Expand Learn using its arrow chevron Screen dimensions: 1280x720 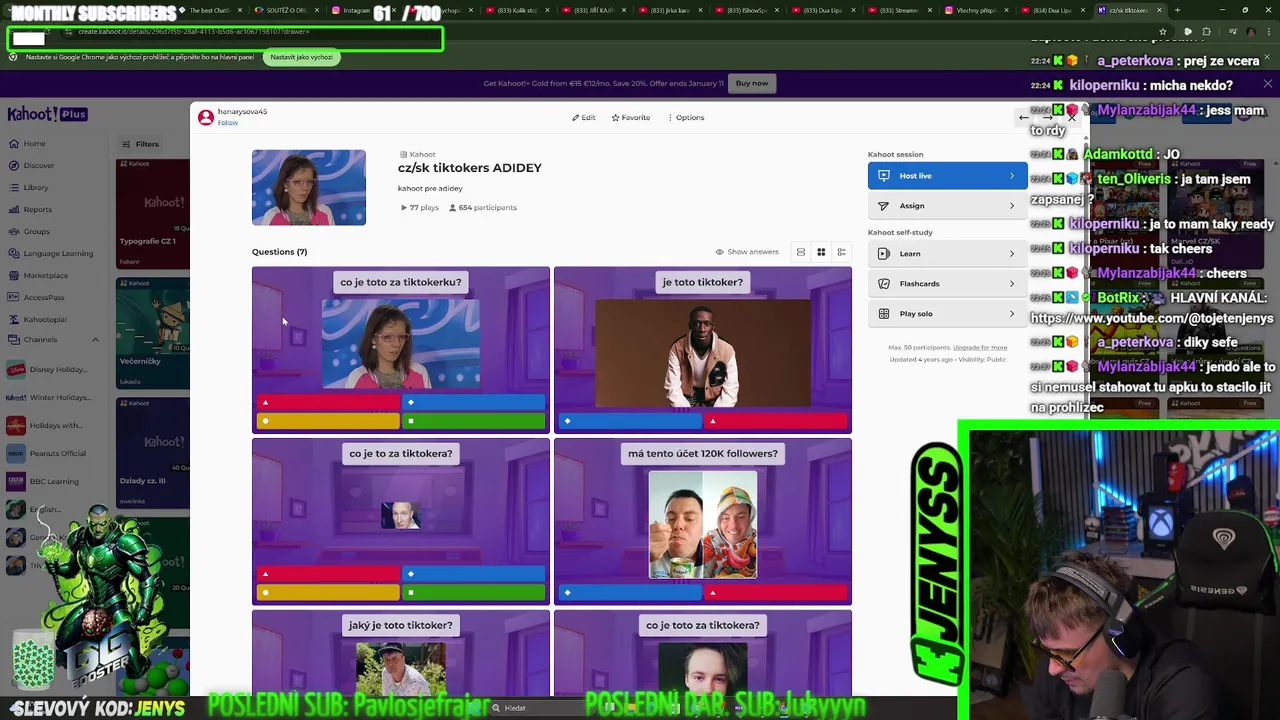click(x=1011, y=254)
